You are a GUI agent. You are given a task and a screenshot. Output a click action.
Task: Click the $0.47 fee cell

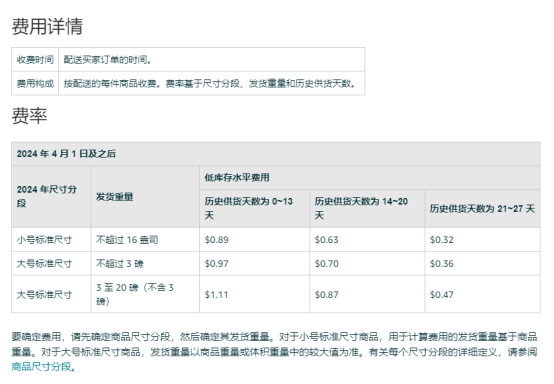483,294
